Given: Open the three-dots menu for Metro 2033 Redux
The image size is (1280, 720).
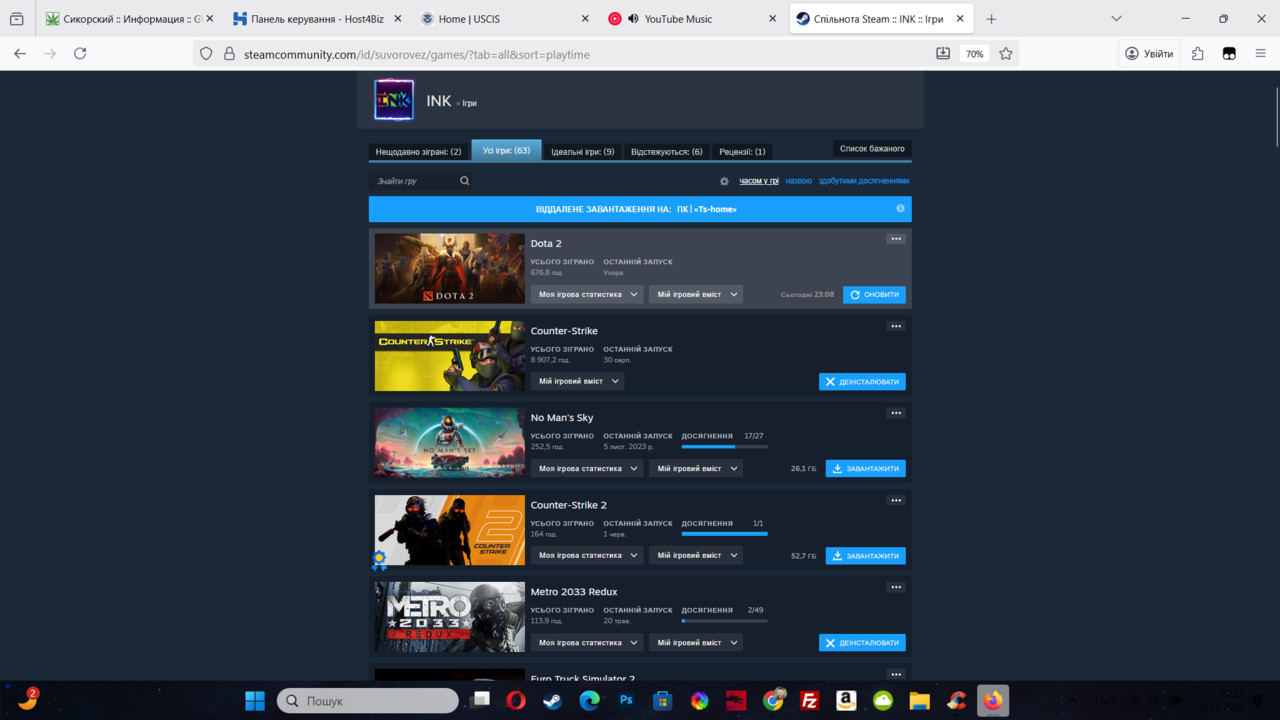Looking at the screenshot, I should [896, 587].
